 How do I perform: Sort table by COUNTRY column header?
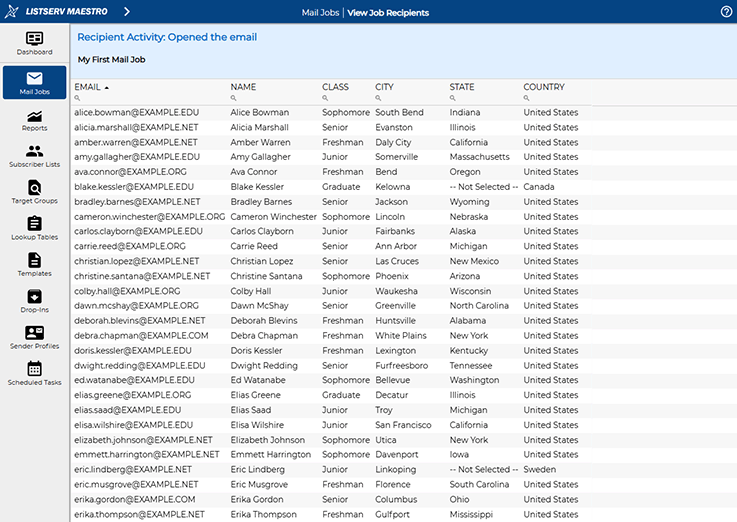(544, 87)
